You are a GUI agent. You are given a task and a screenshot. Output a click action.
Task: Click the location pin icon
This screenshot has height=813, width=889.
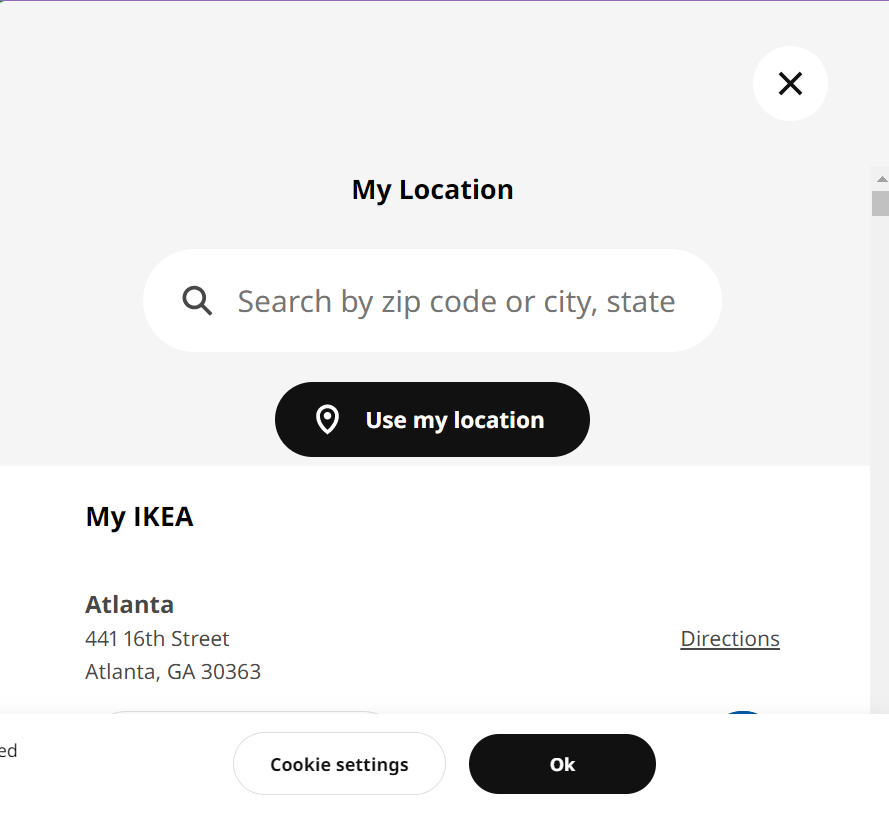tap(327, 420)
